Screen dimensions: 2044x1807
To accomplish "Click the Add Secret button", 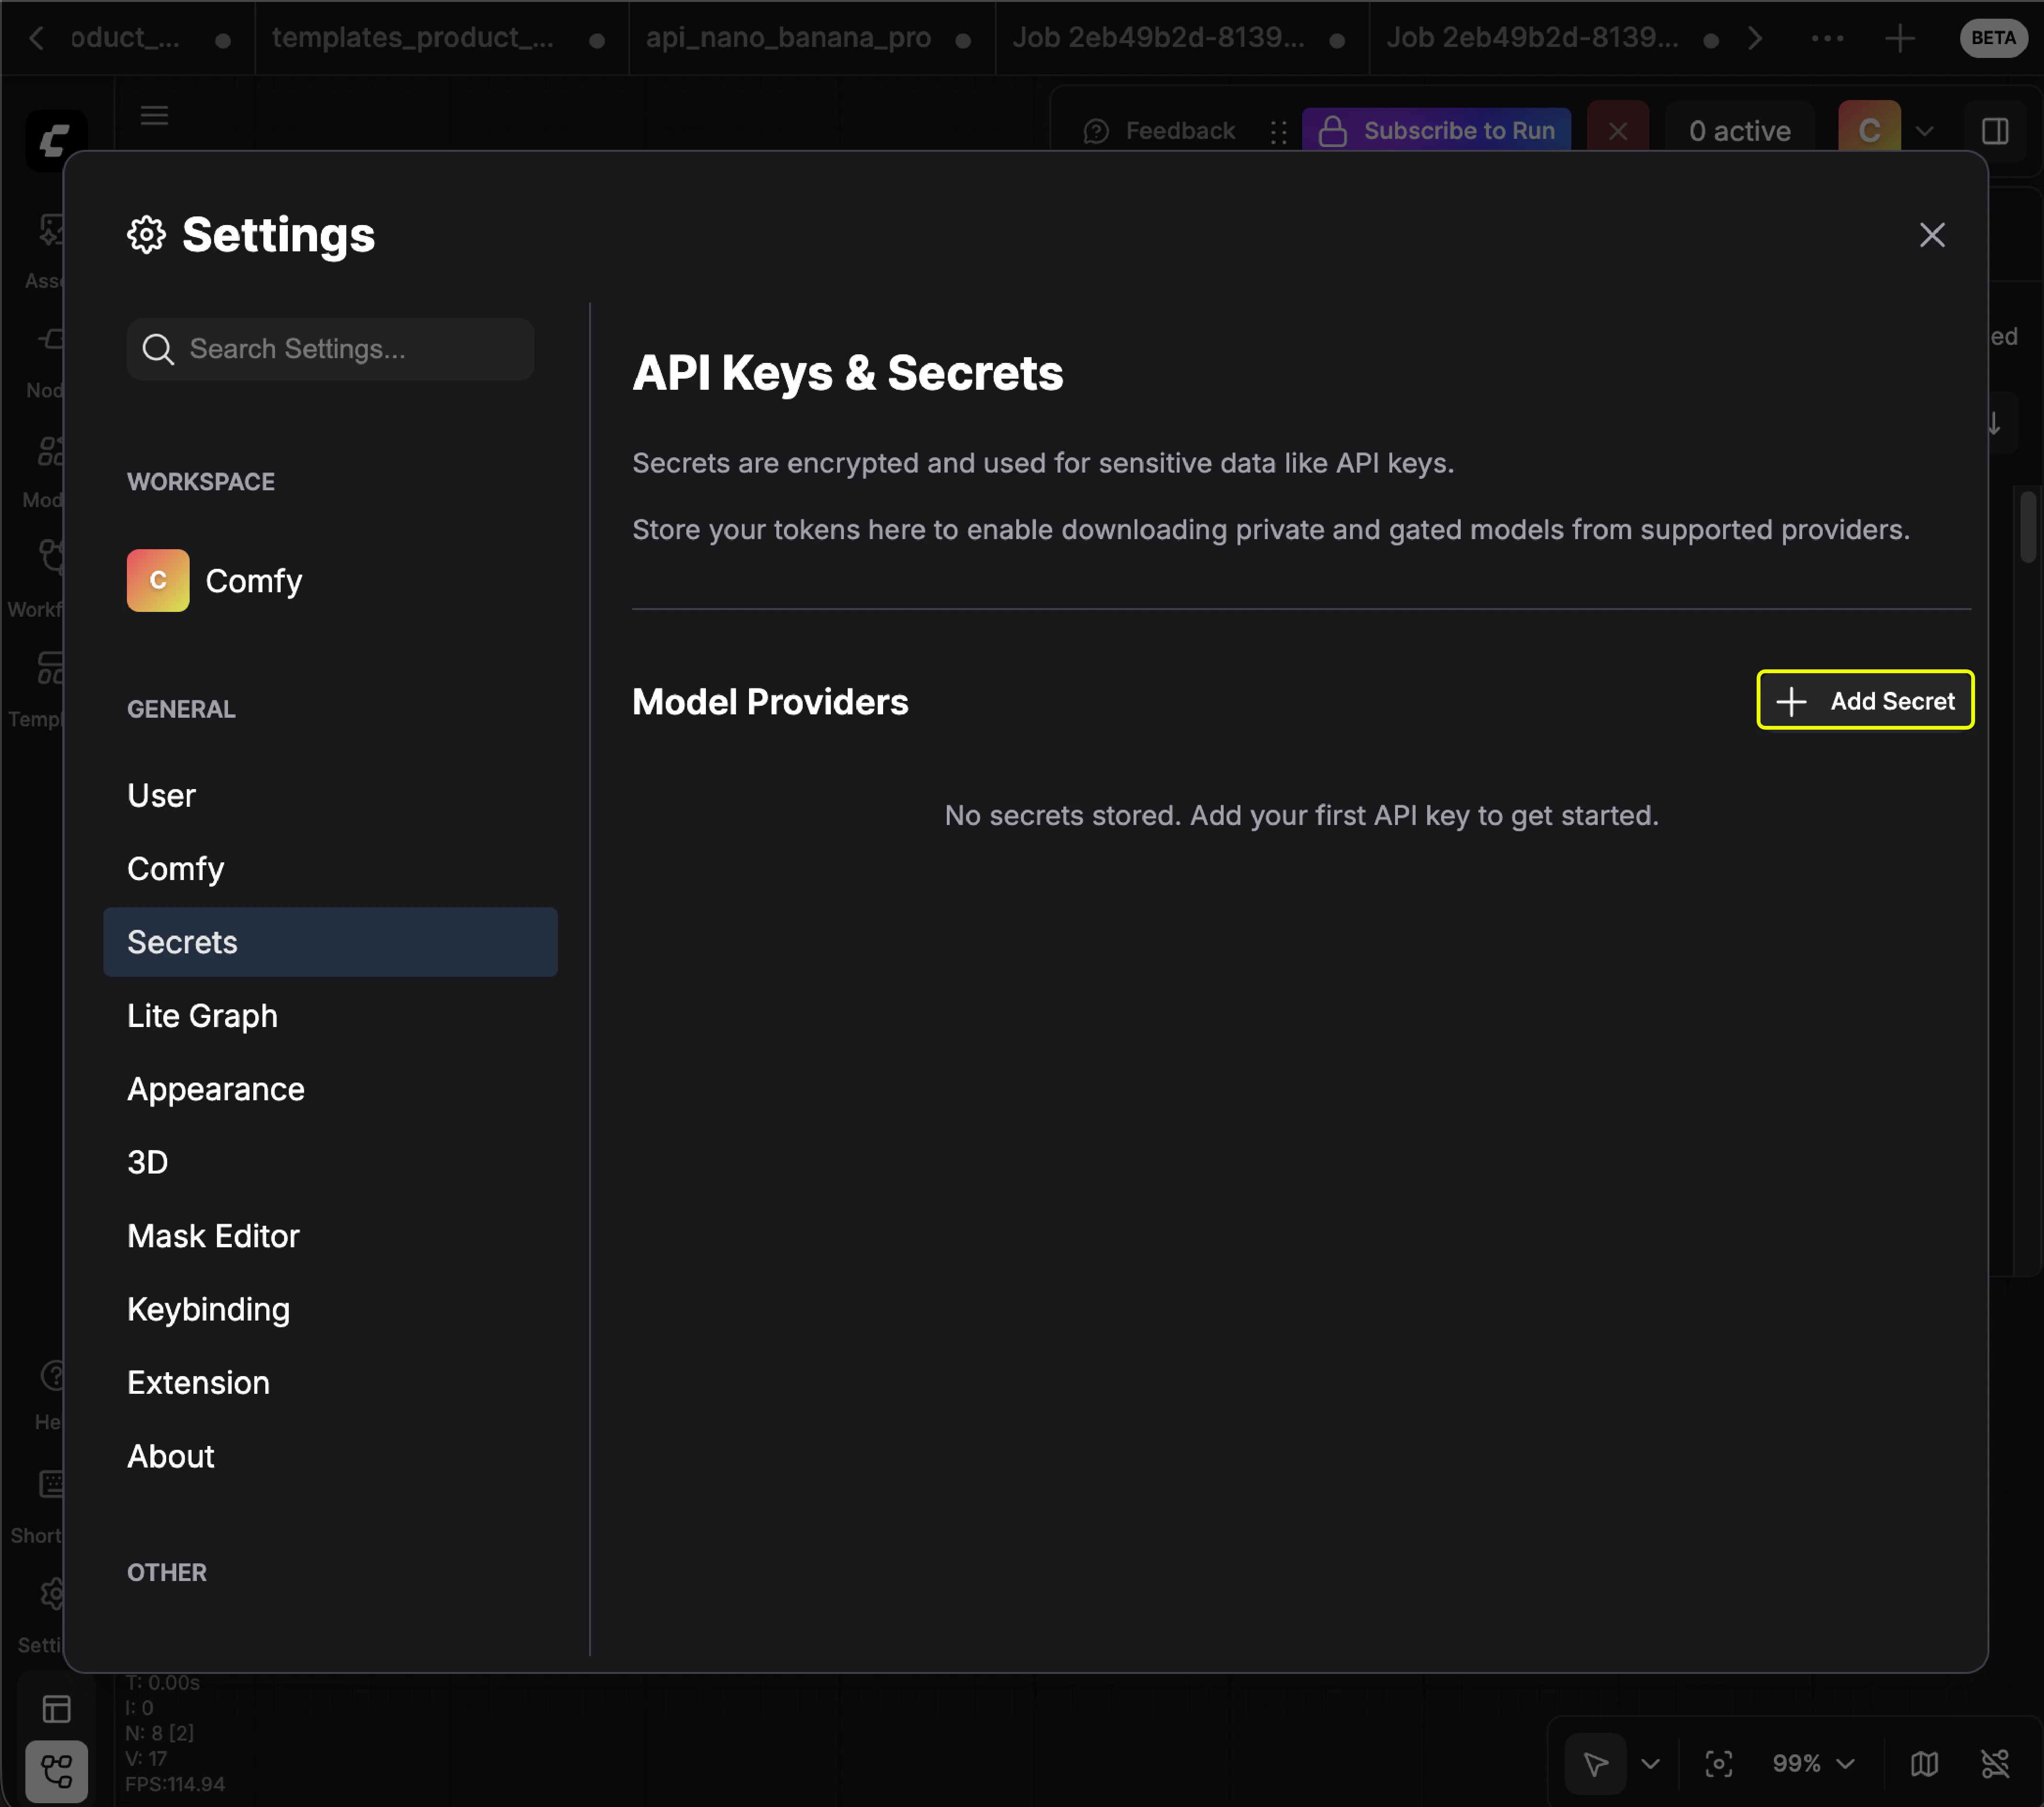I will (x=1864, y=700).
